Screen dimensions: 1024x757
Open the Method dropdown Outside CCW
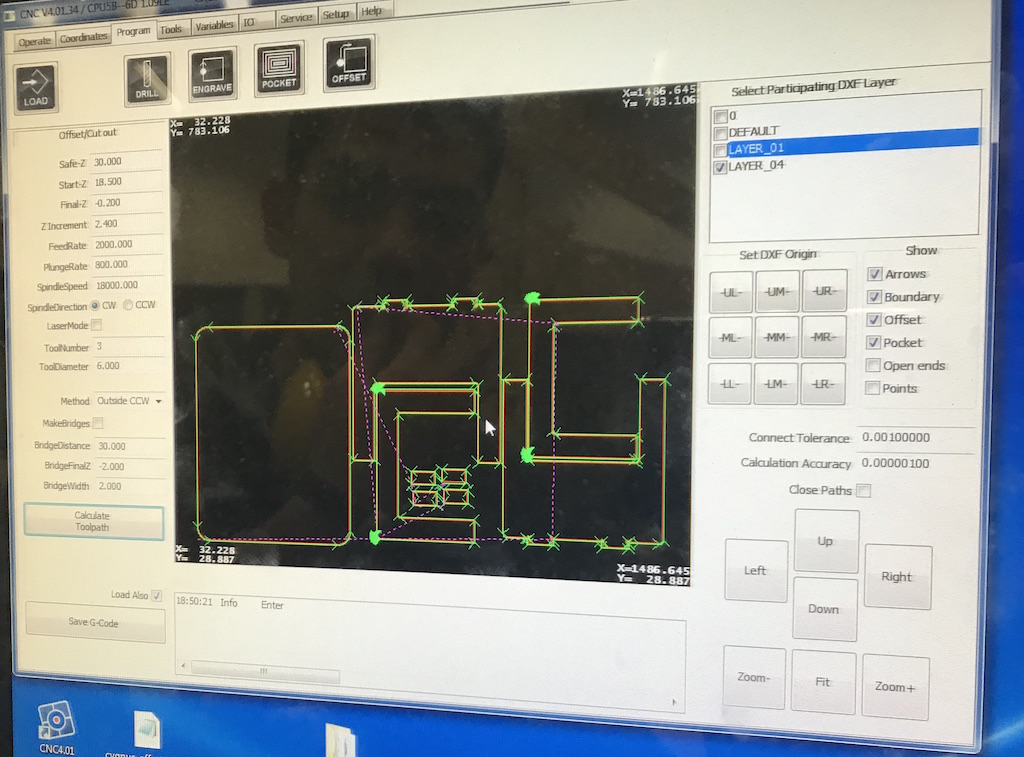129,401
